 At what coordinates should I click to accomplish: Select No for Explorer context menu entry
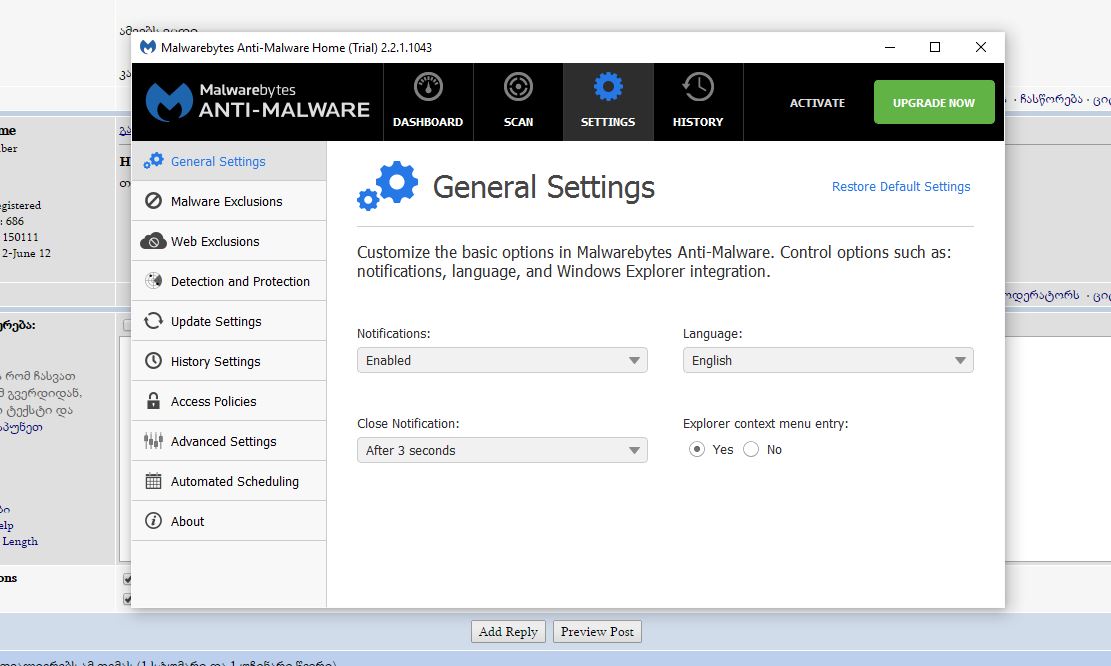(x=751, y=449)
